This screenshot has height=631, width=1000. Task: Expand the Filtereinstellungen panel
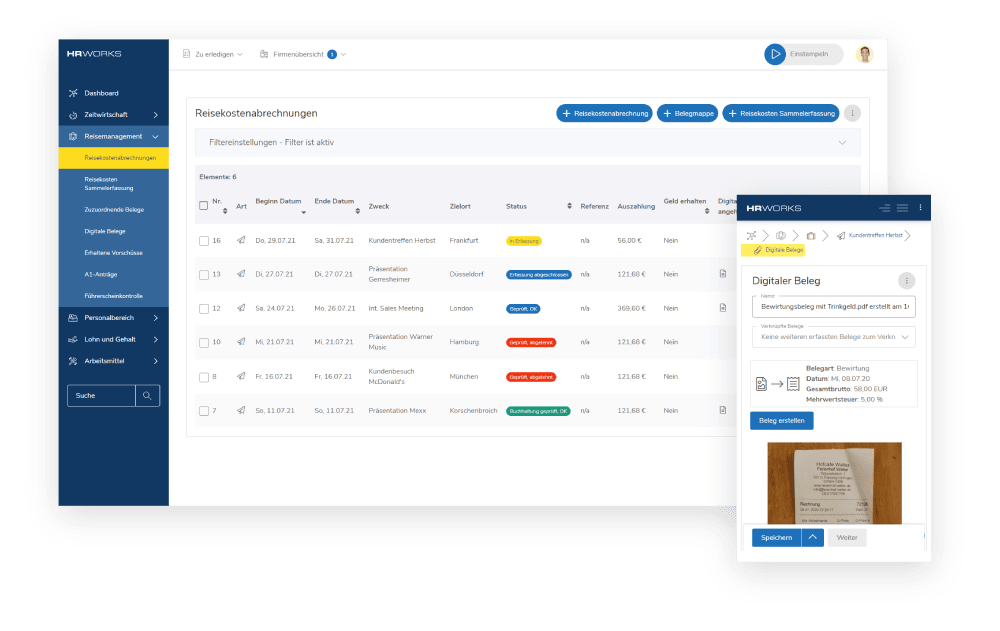click(843, 143)
